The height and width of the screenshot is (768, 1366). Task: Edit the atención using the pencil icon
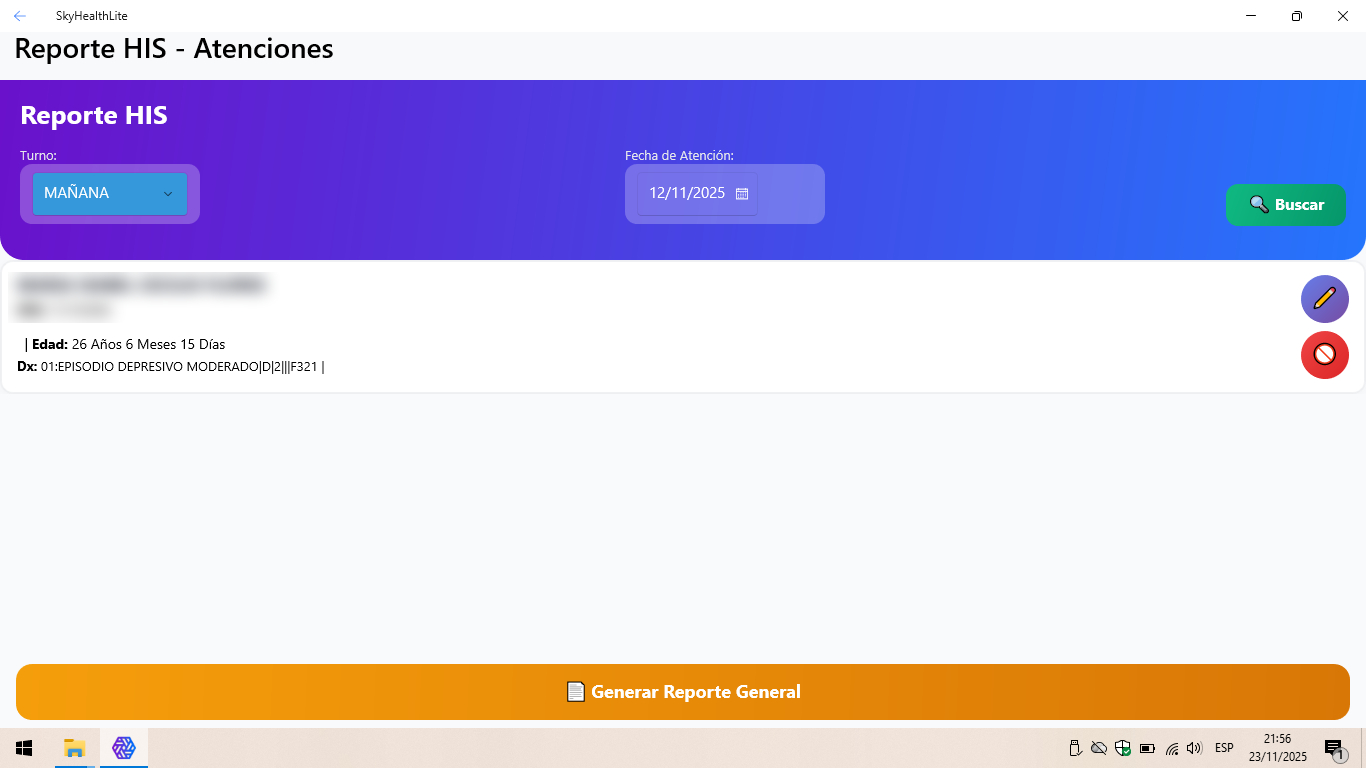pyautogui.click(x=1324, y=299)
